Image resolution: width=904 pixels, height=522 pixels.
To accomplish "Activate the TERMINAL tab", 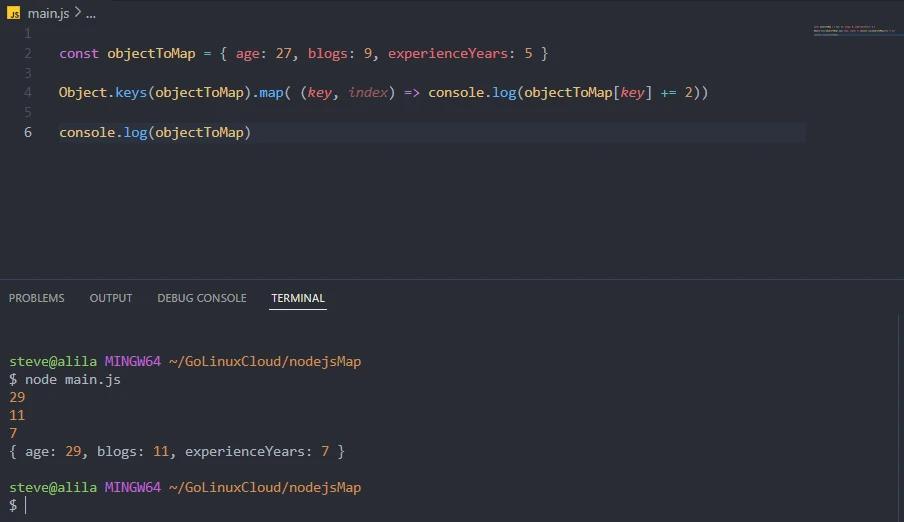I will pos(298,298).
